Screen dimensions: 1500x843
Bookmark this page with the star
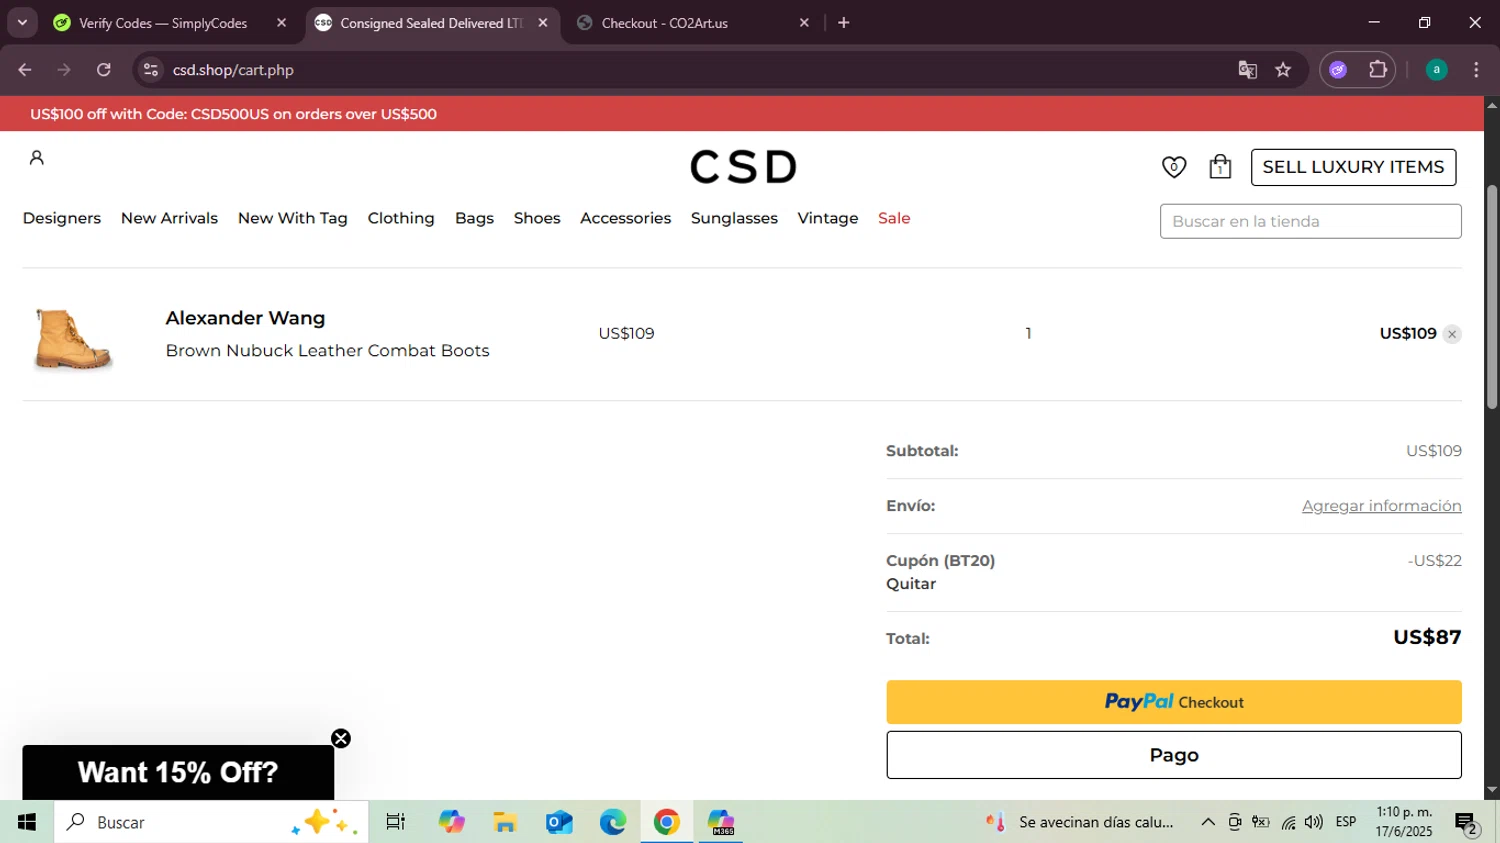click(x=1283, y=70)
